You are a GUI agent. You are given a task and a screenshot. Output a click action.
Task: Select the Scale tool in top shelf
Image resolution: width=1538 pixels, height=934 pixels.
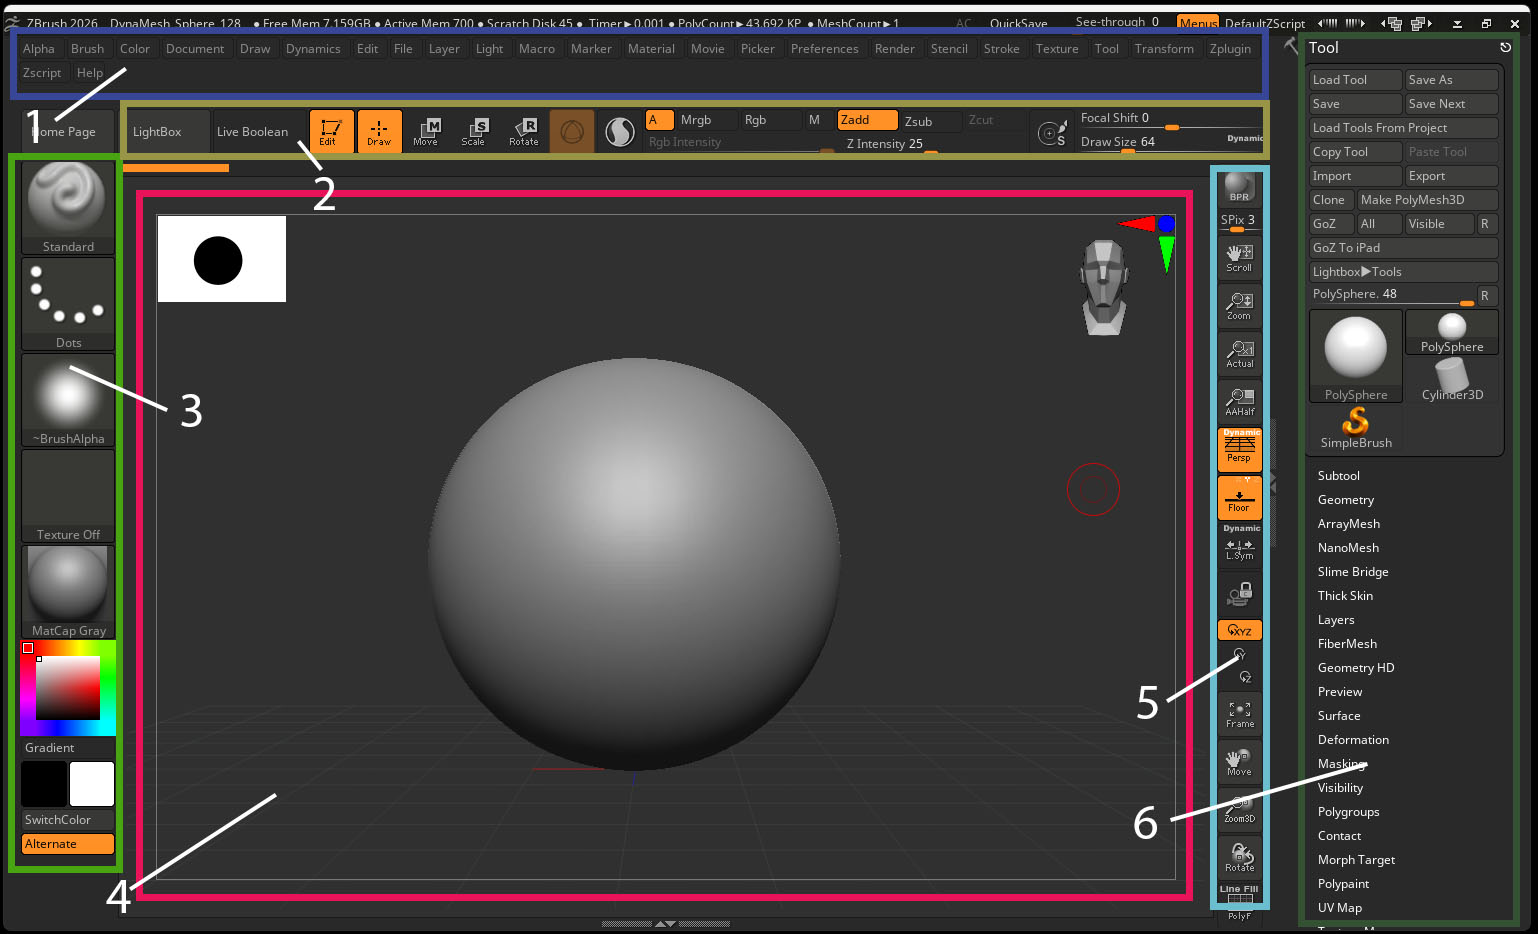pos(474,131)
